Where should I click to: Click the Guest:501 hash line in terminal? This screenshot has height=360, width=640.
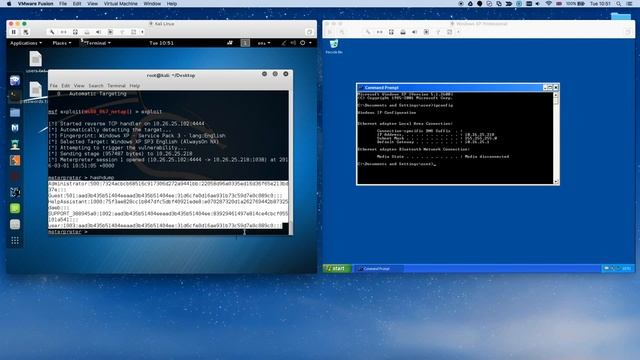point(165,196)
